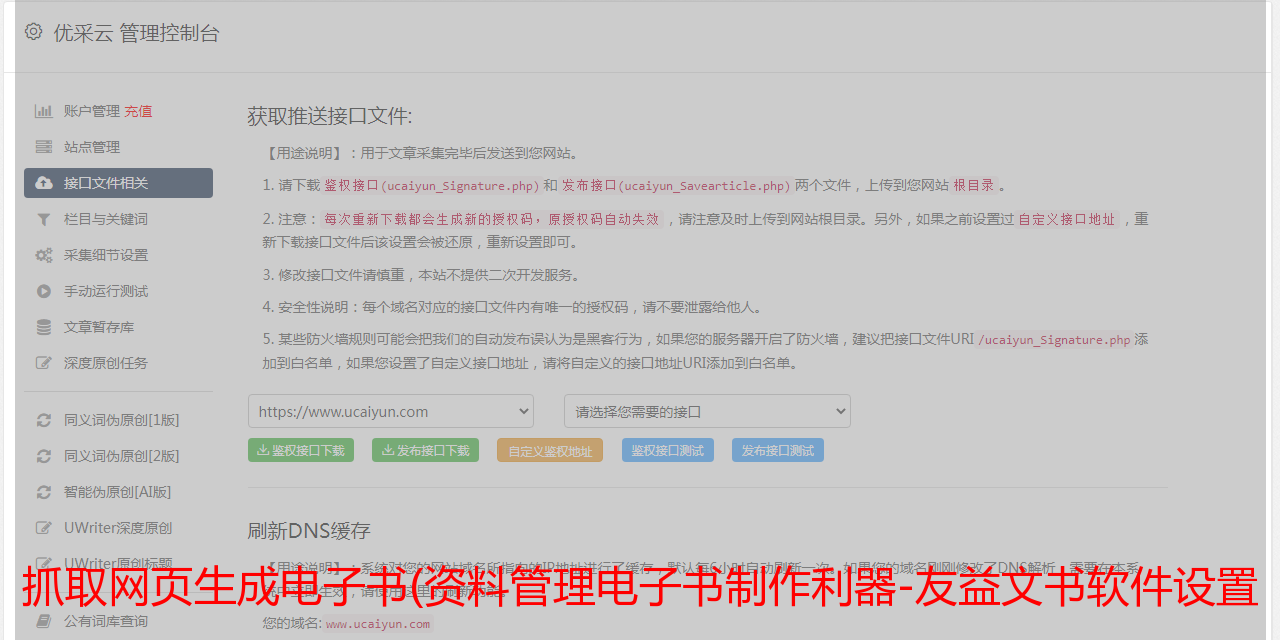This screenshot has height=640, width=1280.
Task: Click the 根目录 highlighted text
Action: (973, 185)
